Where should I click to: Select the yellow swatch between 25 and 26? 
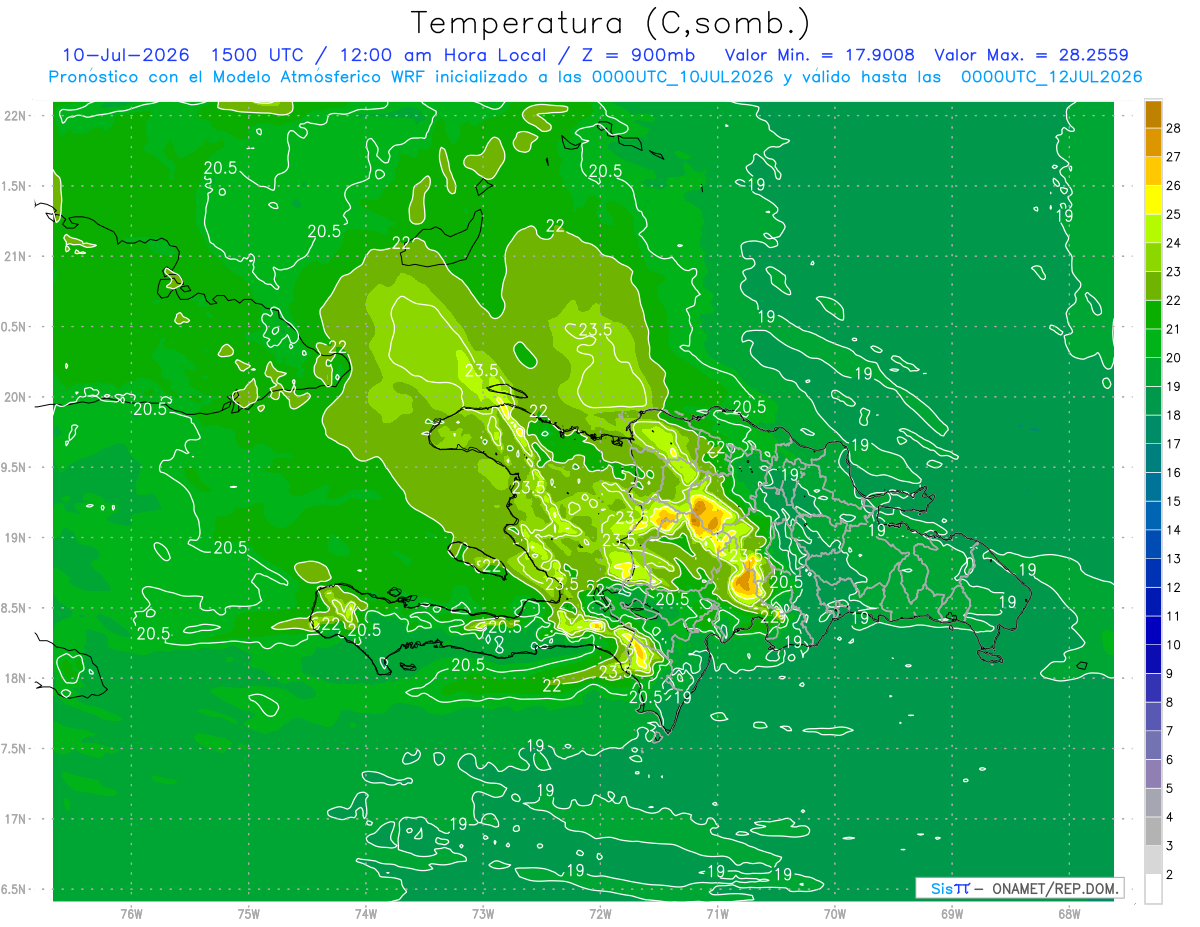pos(1153,200)
